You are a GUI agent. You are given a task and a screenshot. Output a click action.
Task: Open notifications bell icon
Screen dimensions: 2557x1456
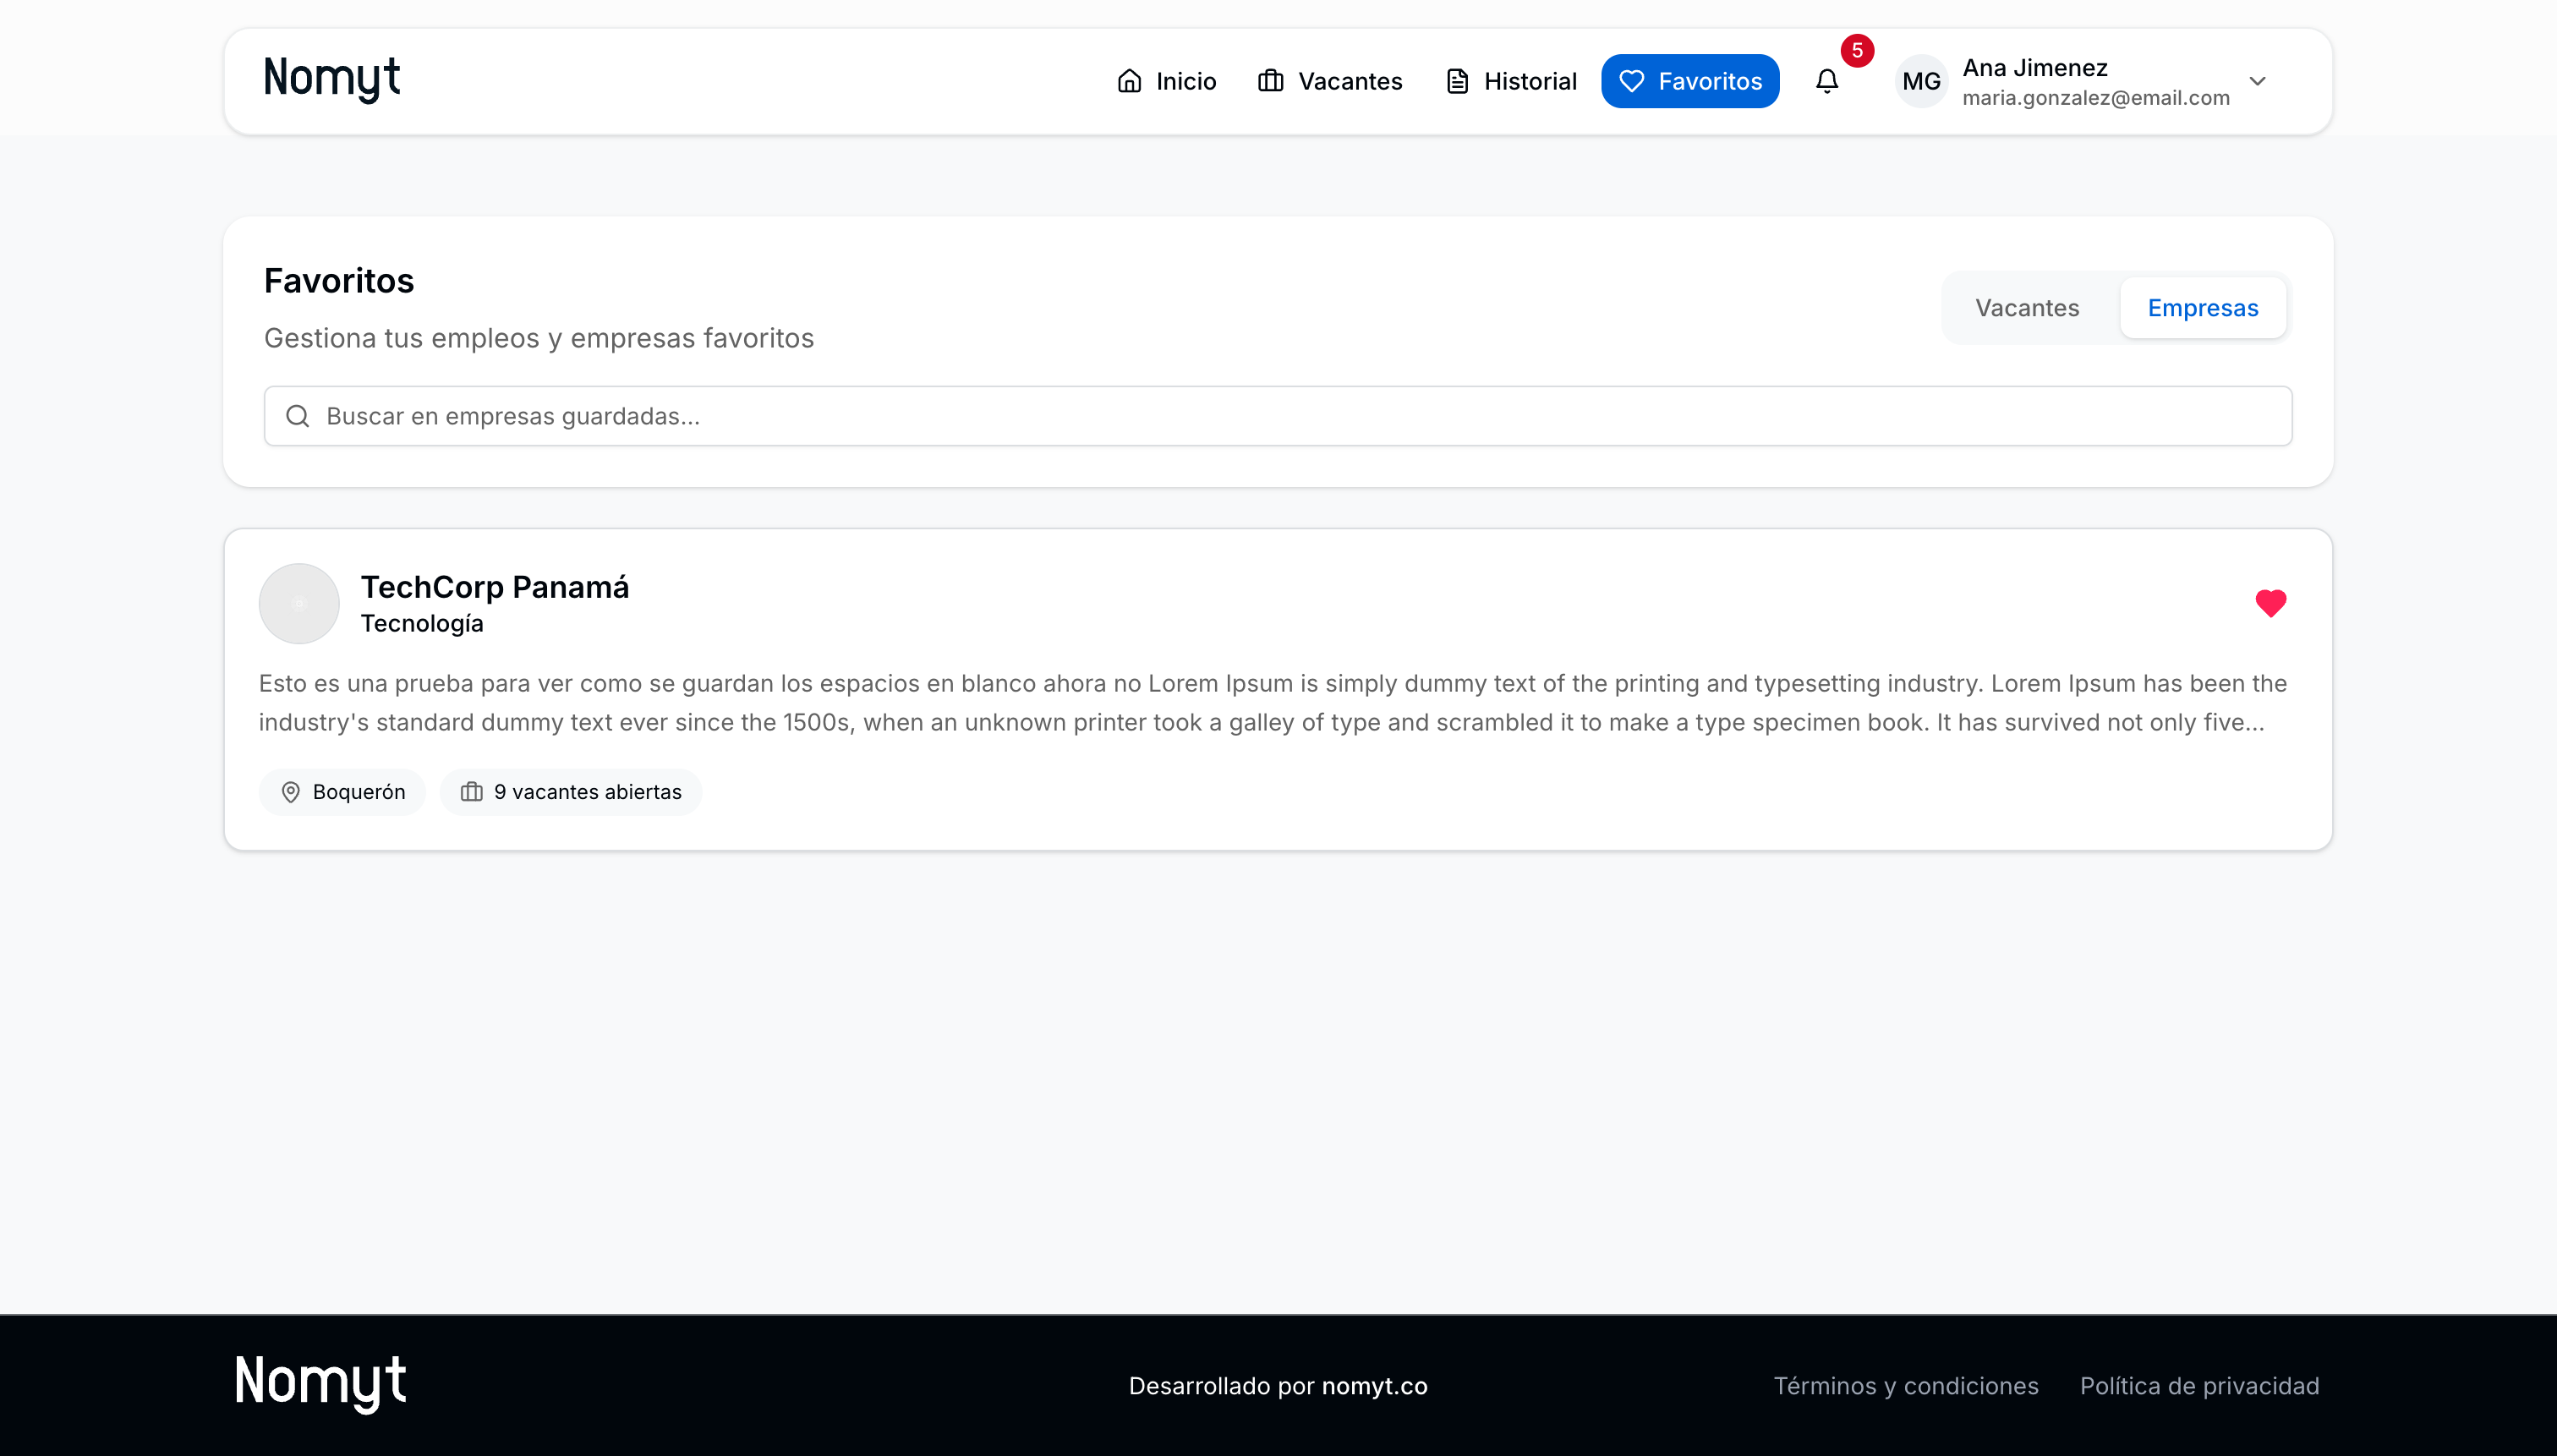click(1826, 81)
